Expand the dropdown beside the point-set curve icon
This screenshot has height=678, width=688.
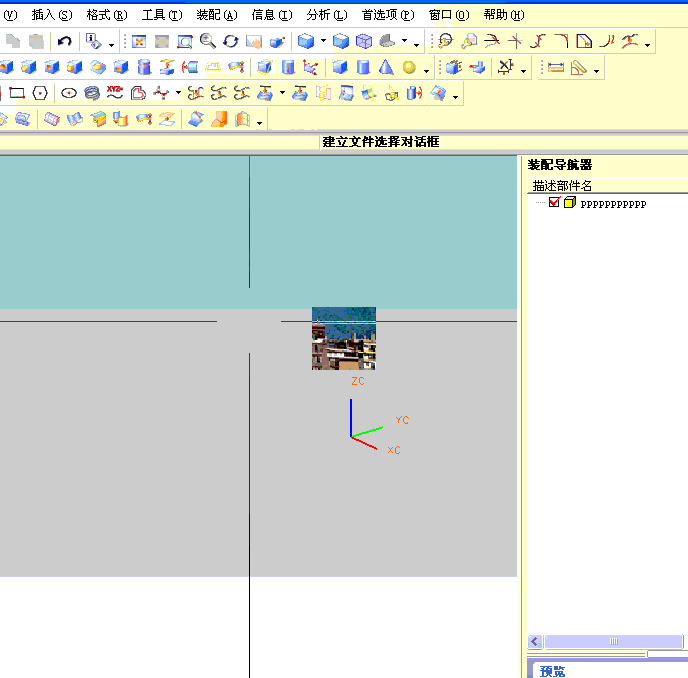(x=178, y=93)
